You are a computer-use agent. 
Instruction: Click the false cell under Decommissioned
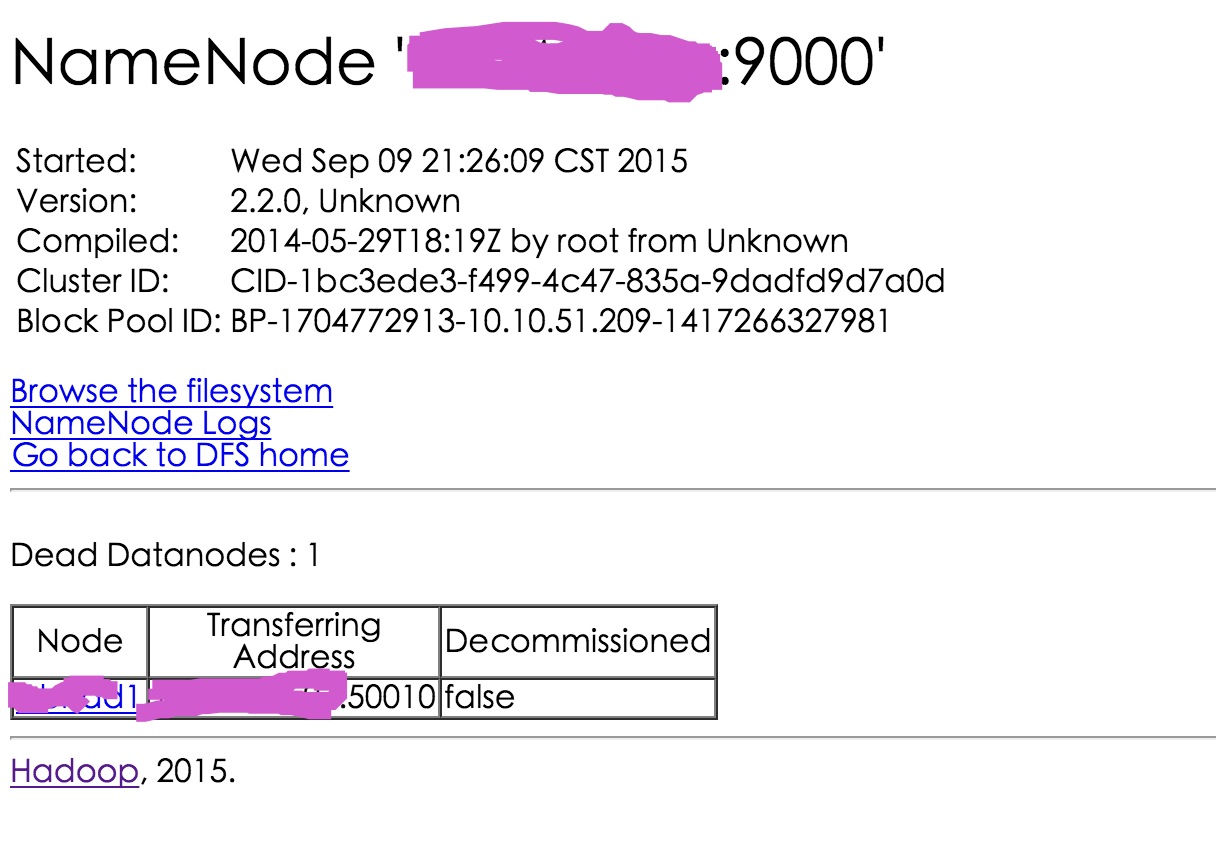point(479,697)
